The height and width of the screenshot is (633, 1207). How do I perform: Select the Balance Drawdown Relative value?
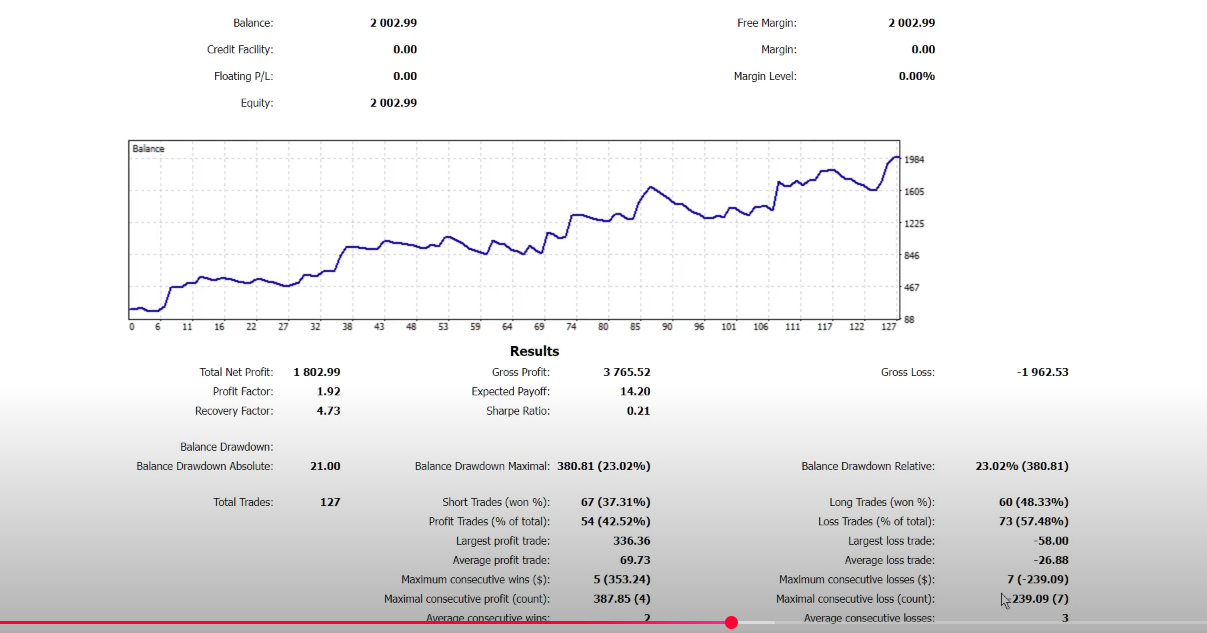tap(1022, 466)
